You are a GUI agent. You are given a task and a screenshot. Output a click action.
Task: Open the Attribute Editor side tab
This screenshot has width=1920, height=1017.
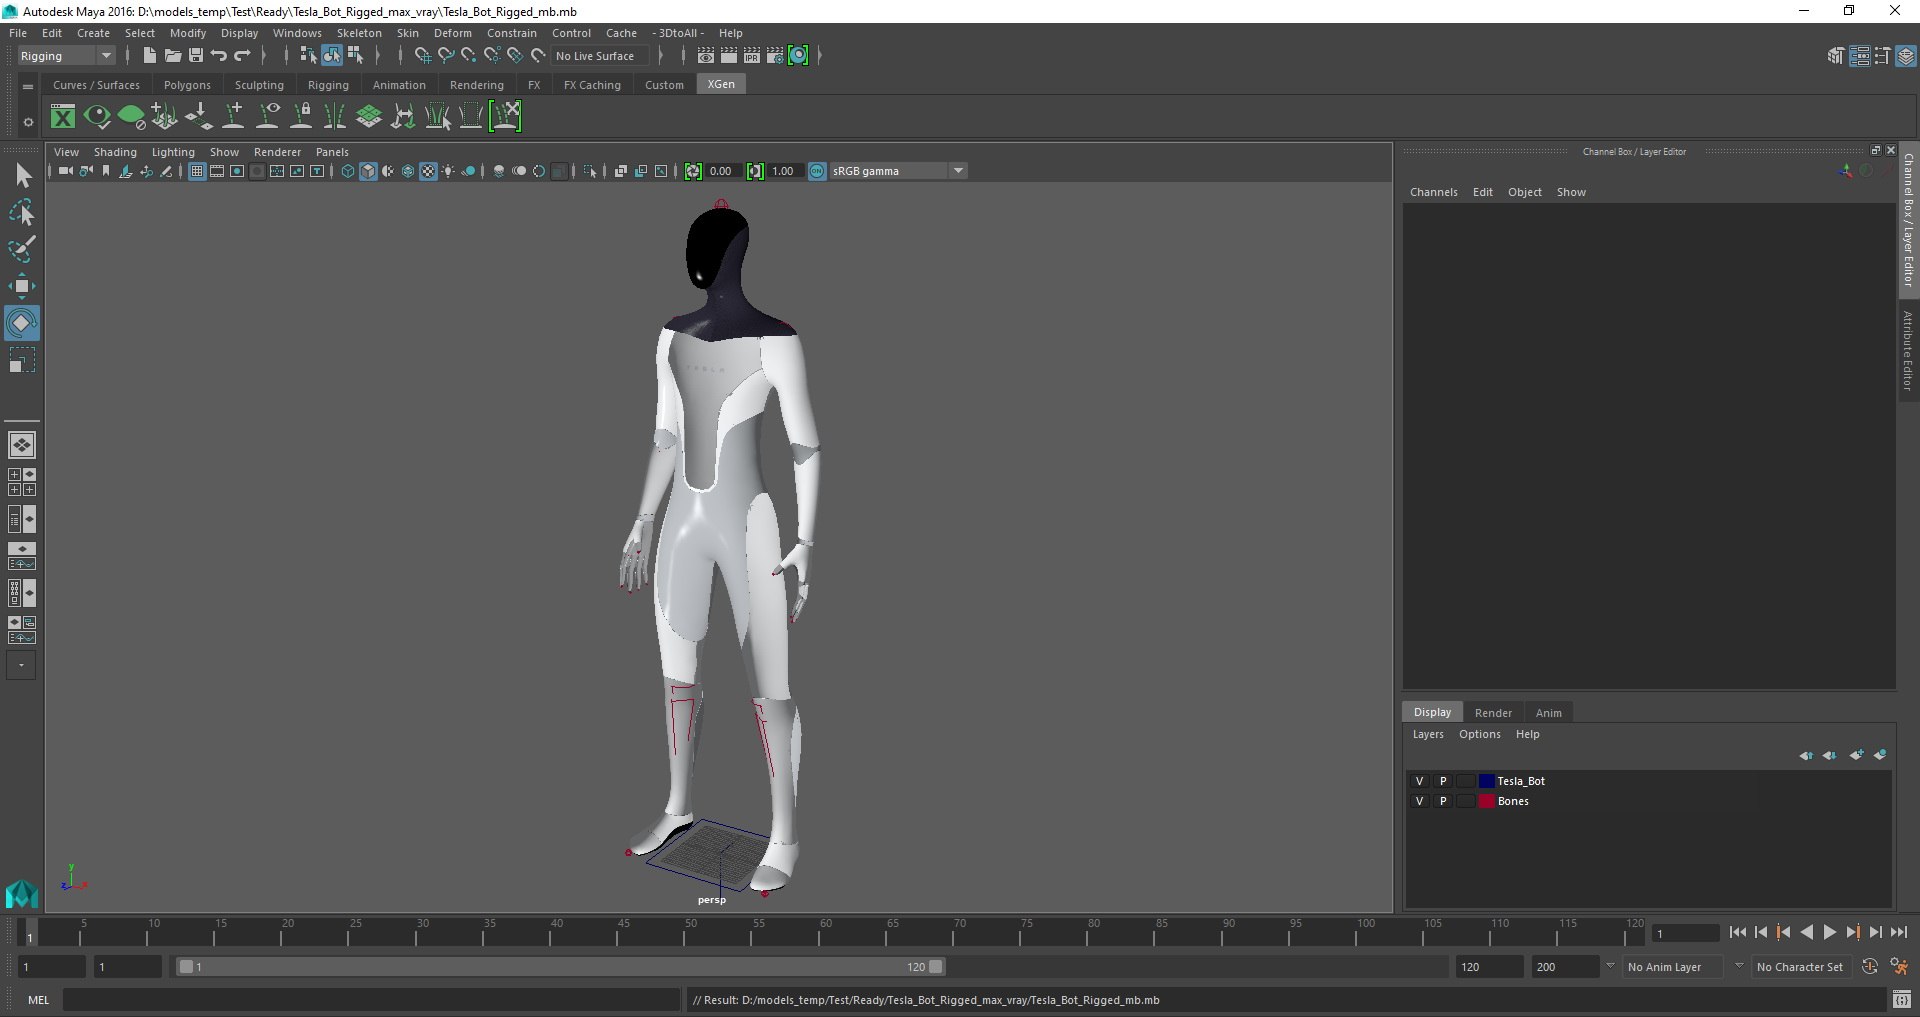pos(1908,351)
